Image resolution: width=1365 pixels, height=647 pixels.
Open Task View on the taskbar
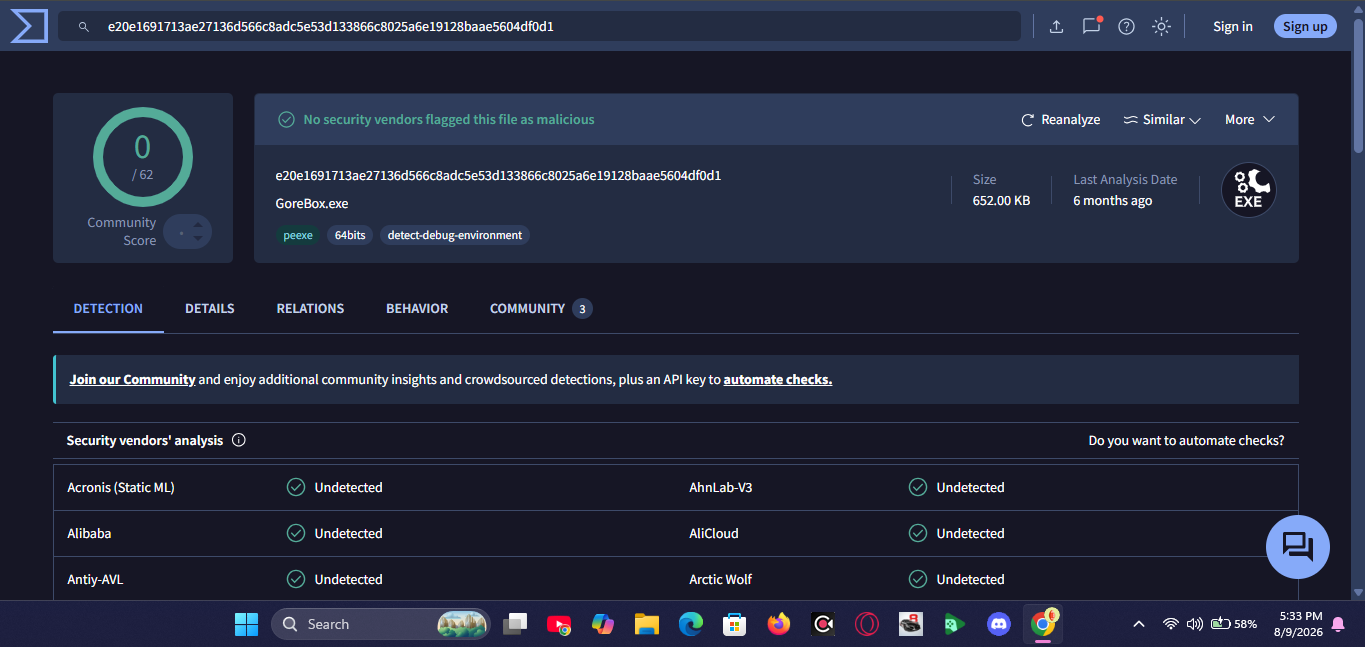pos(515,624)
